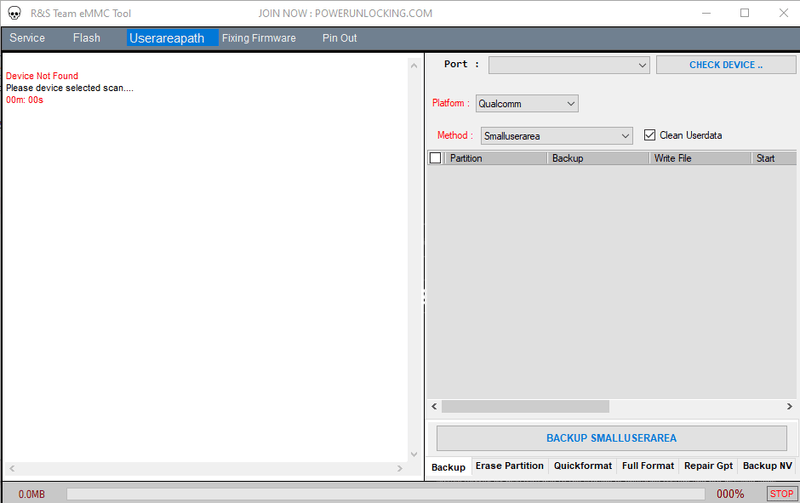Click the 'Device Not Found' log message
The height and width of the screenshot is (503, 800).
coord(42,76)
